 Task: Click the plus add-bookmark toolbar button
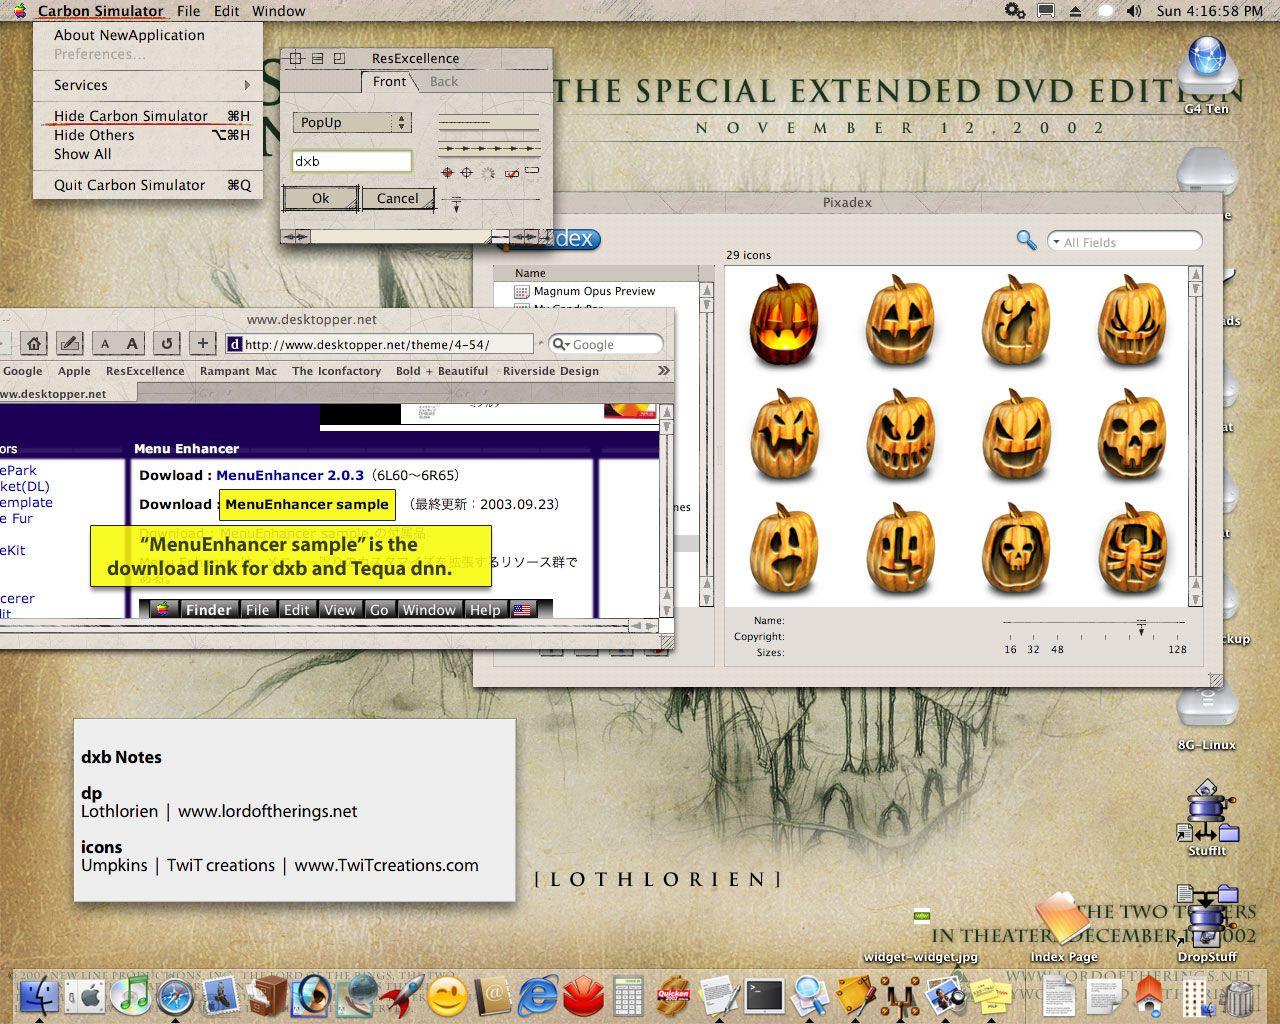[203, 343]
